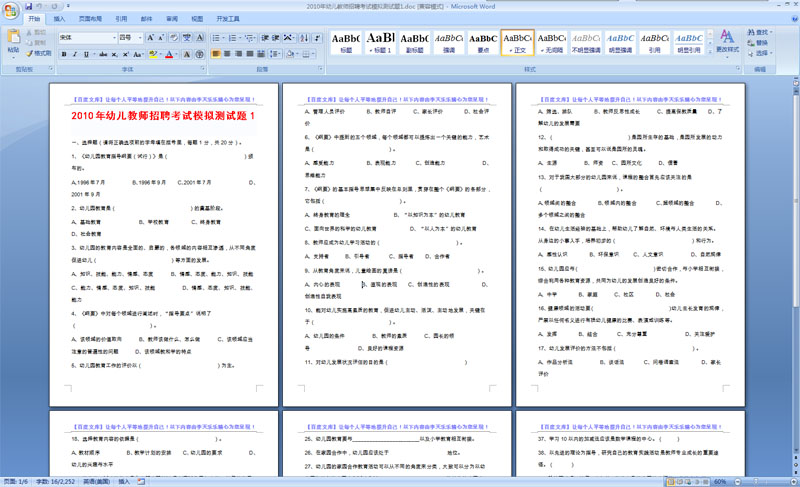Viewport: 800px width, 487px height.
Task: Shrink the font size
Action: click(x=161, y=38)
